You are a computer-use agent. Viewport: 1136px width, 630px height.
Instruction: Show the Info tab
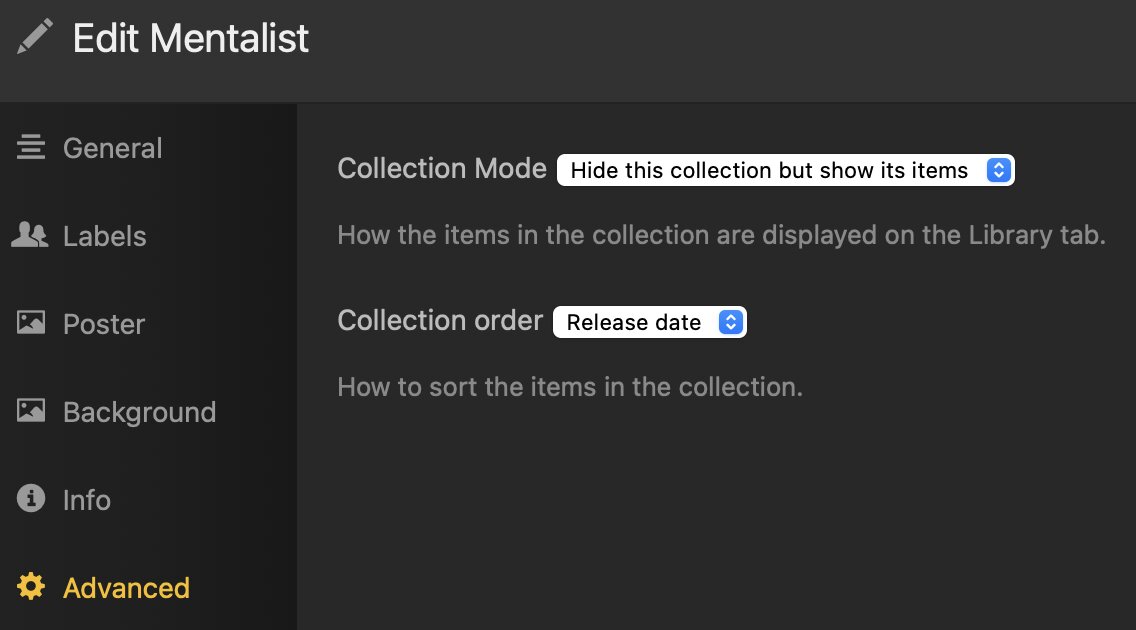pyautogui.click(x=86, y=500)
